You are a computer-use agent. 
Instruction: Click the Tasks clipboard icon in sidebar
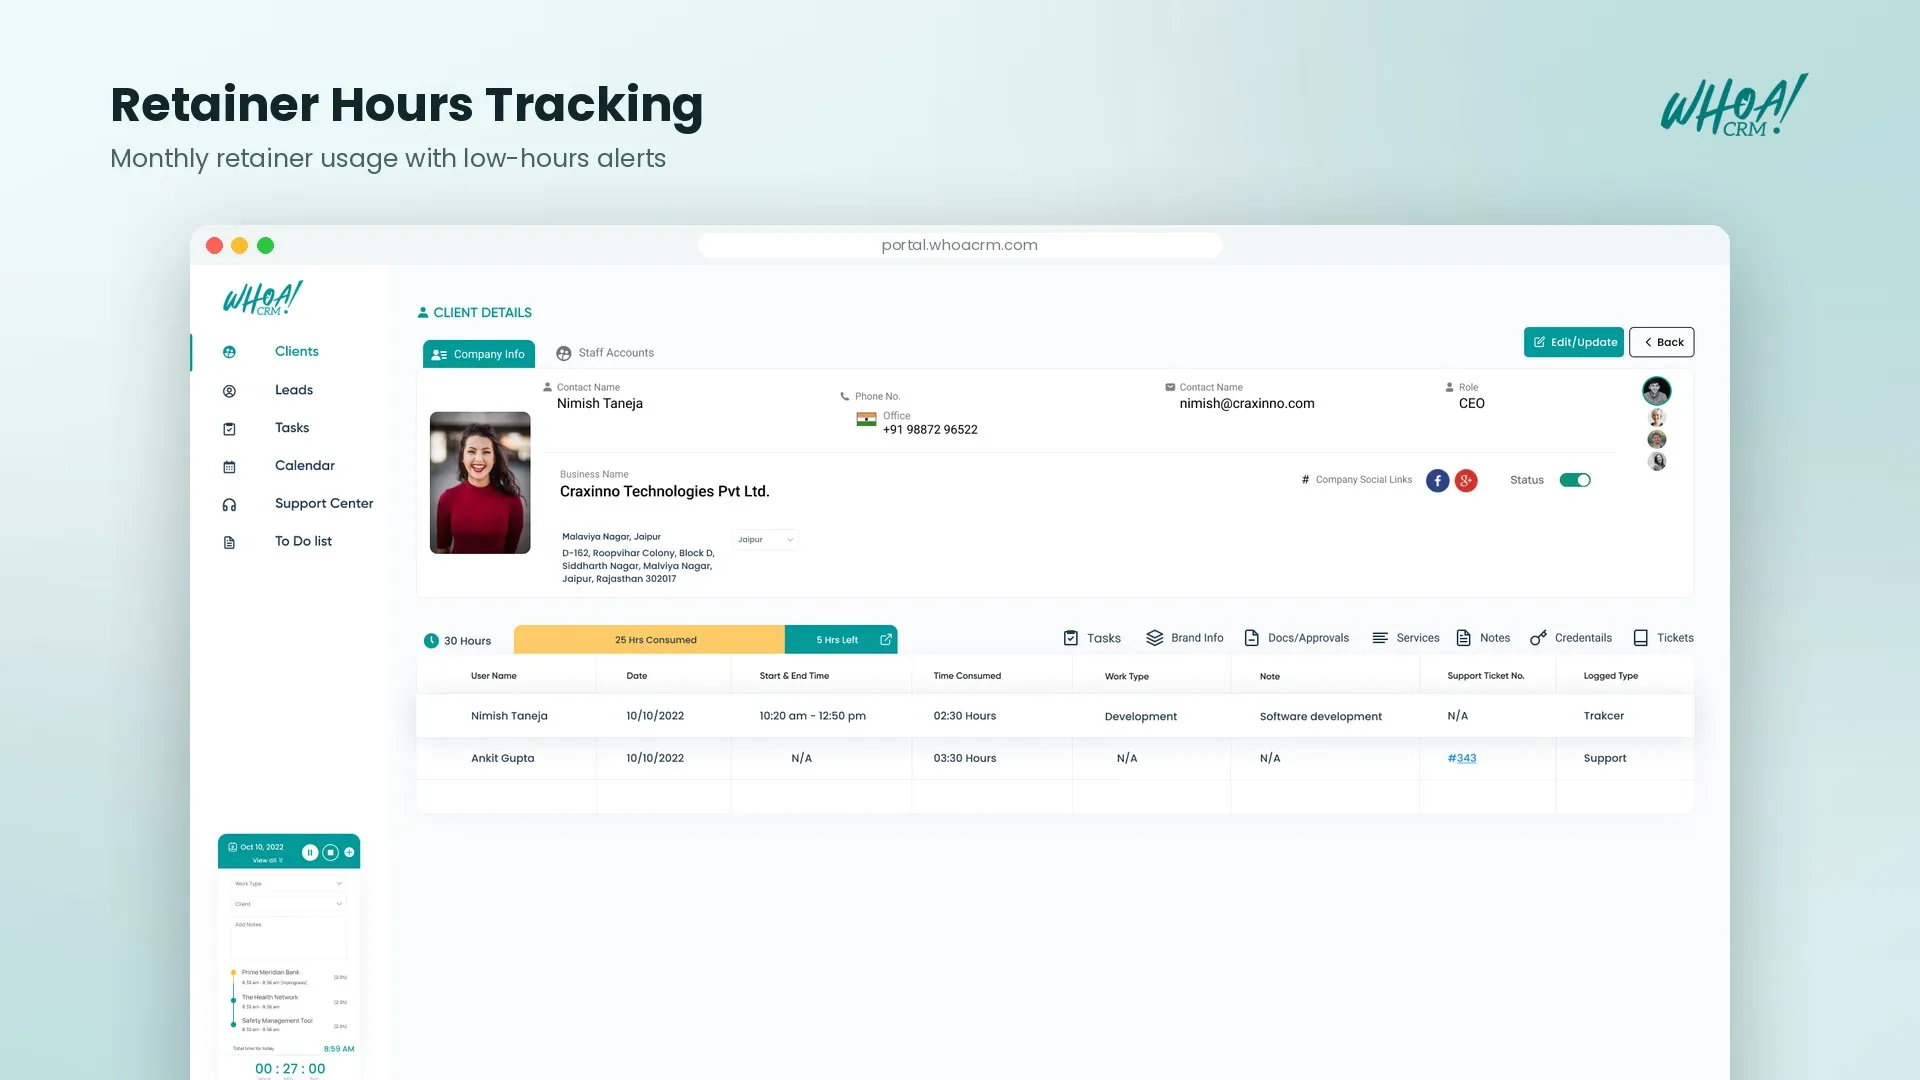[229, 429]
